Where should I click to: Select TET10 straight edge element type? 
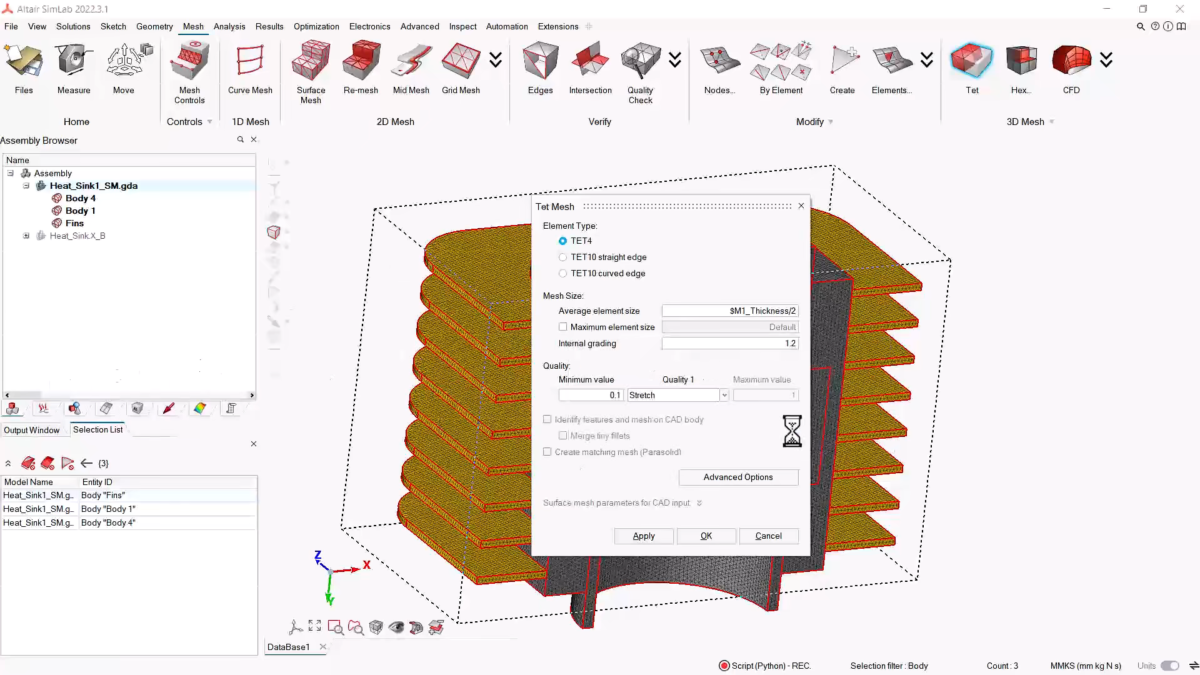pyautogui.click(x=563, y=257)
